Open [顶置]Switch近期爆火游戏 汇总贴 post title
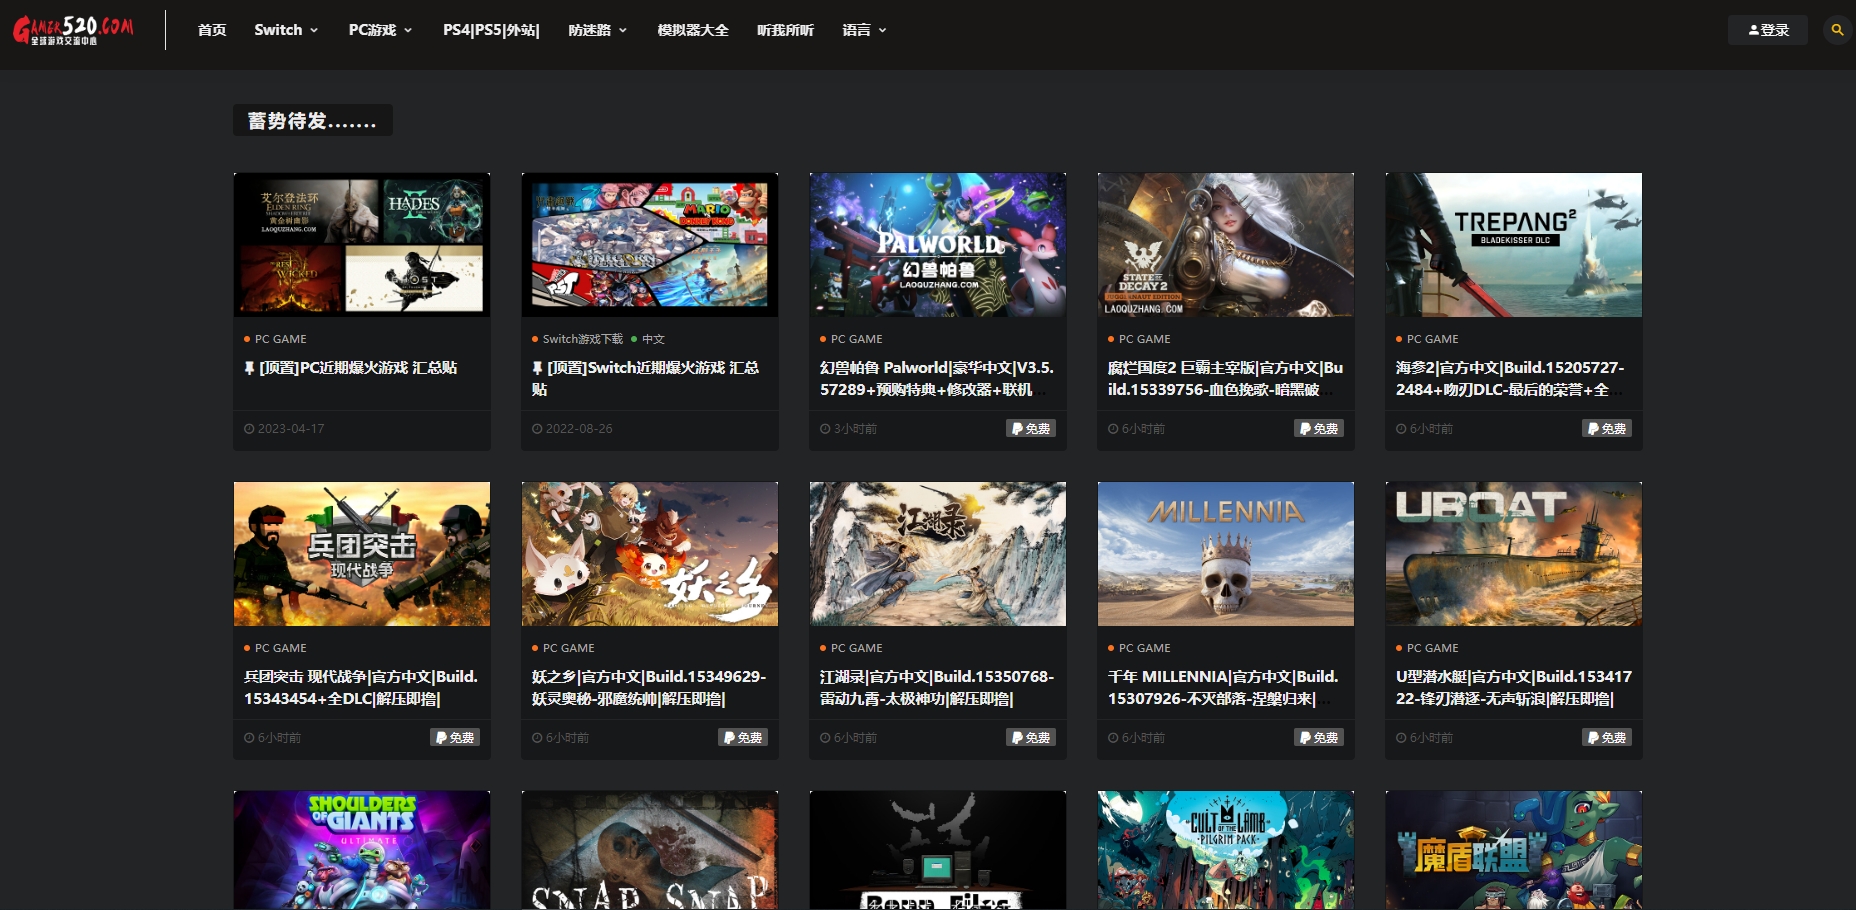 pos(646,378)
